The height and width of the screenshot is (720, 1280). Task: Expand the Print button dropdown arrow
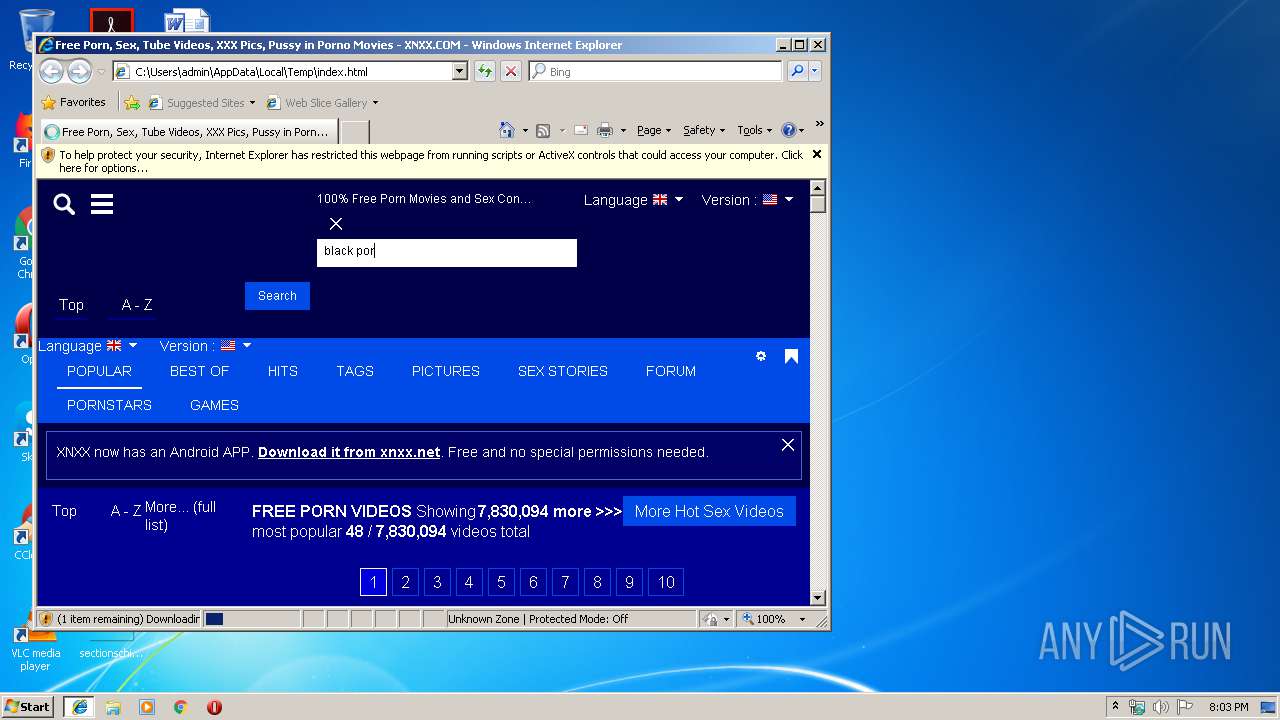click(623, 131)
